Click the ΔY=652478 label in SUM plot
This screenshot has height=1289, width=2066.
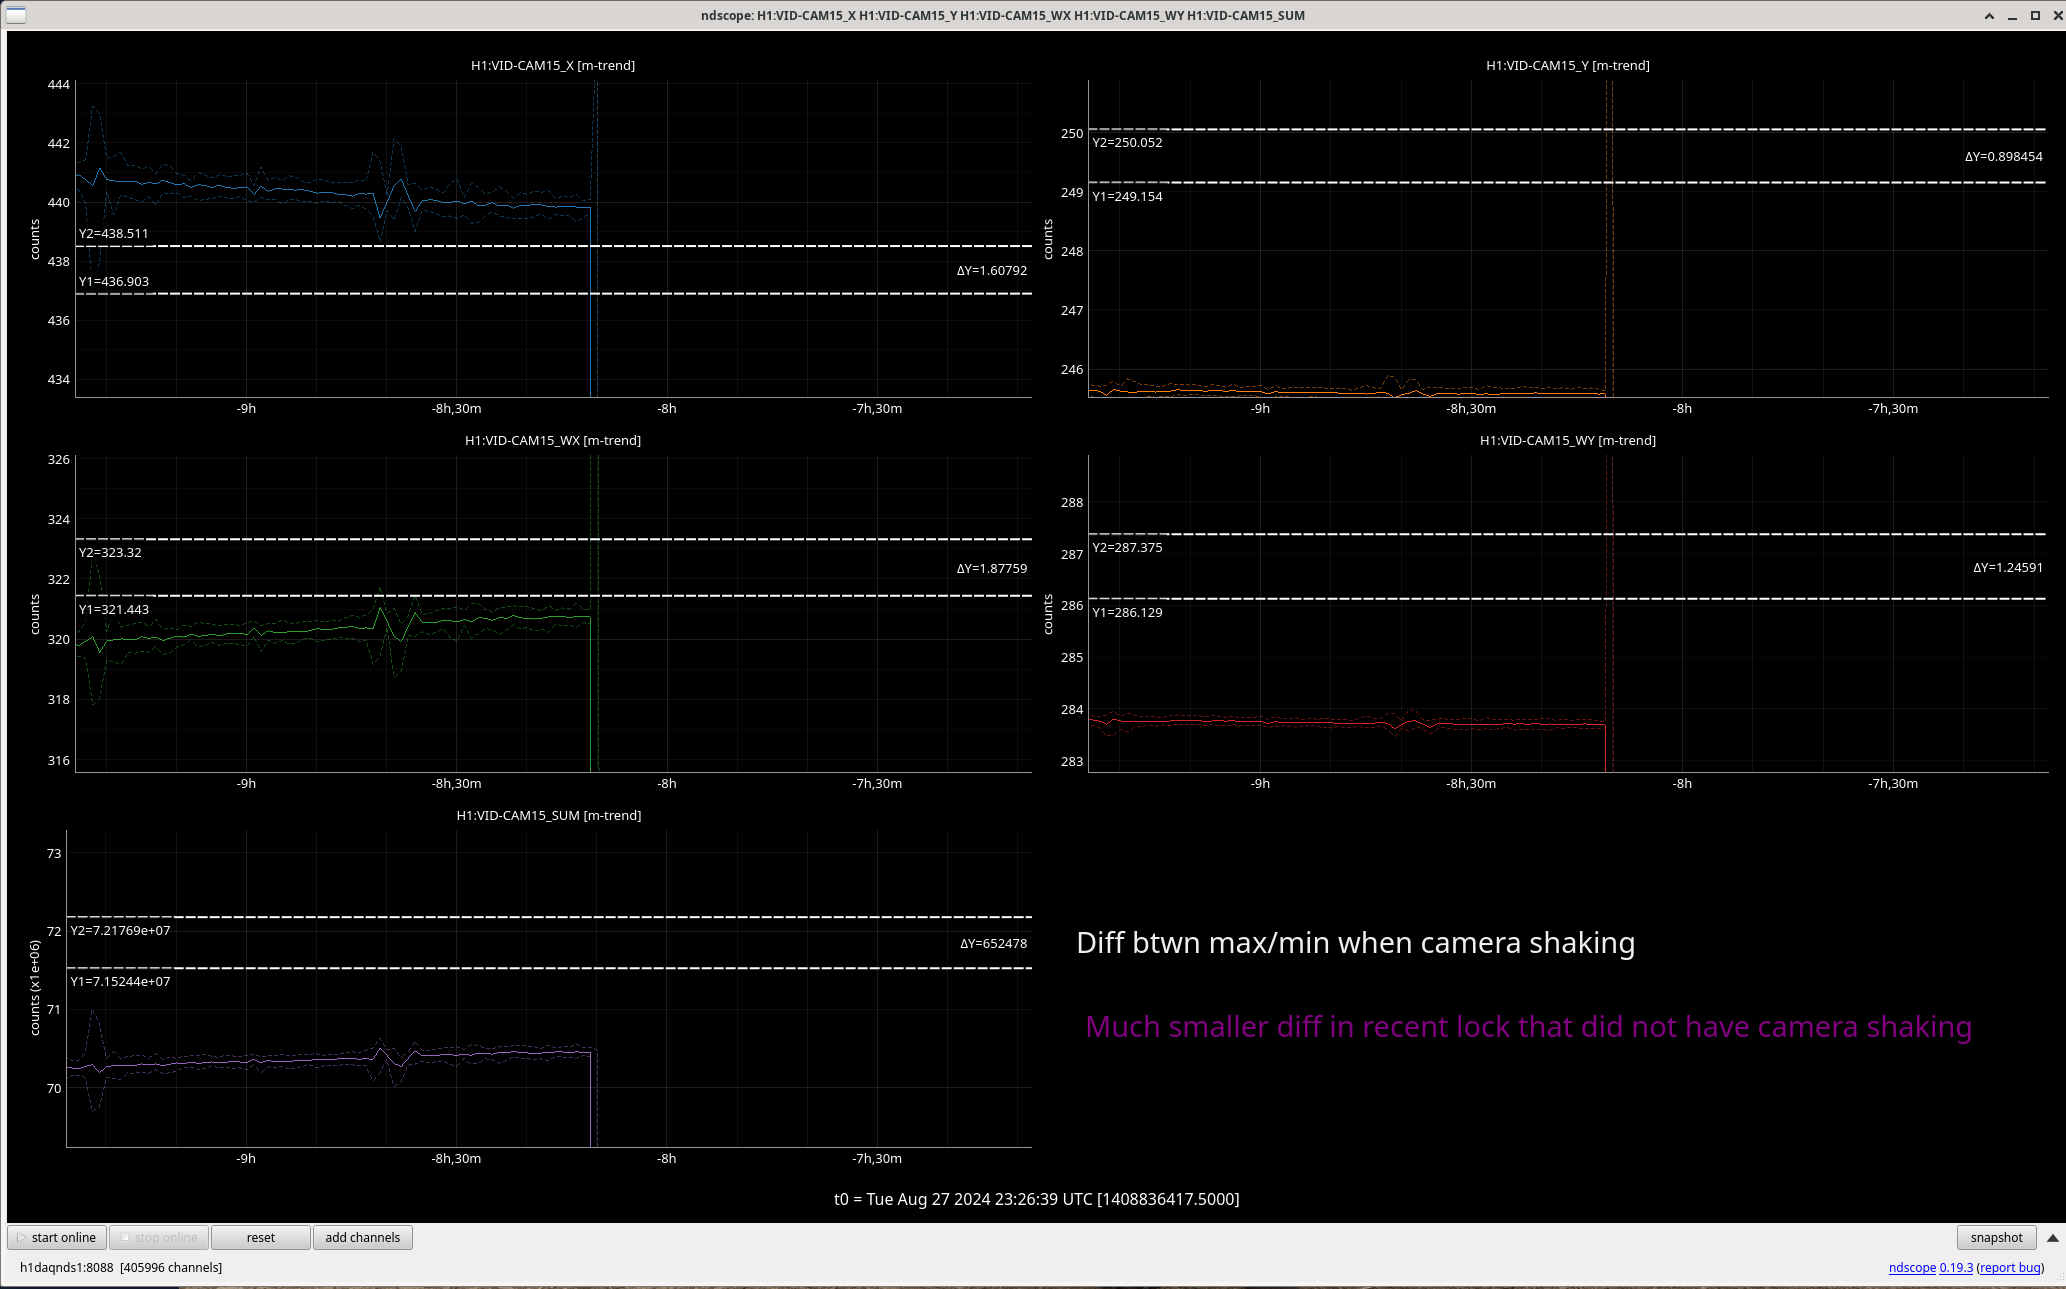(x=993, y=943)
